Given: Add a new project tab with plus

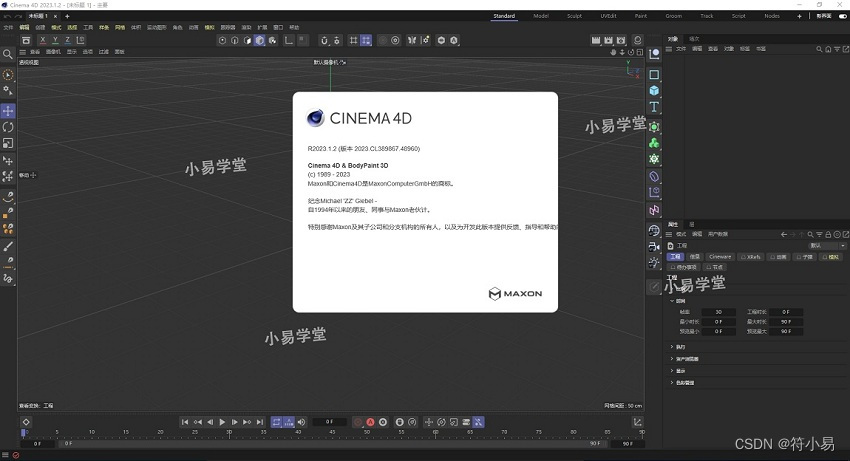Looking at the screenshot, I should point(67,16).
